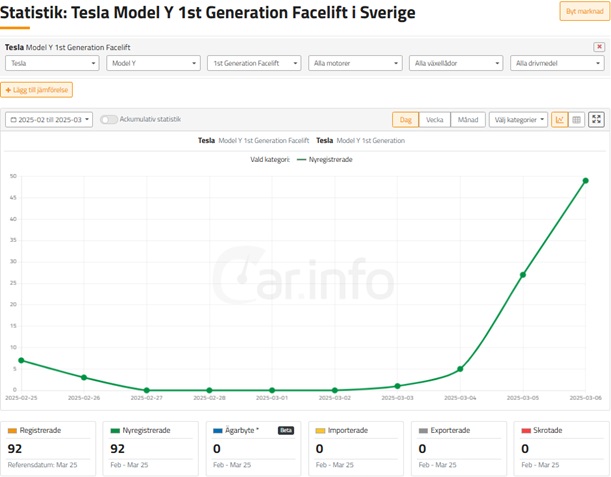The image size is (611, 477).
Task: Click the Skrotade red category icon
Action: point(525,431)
